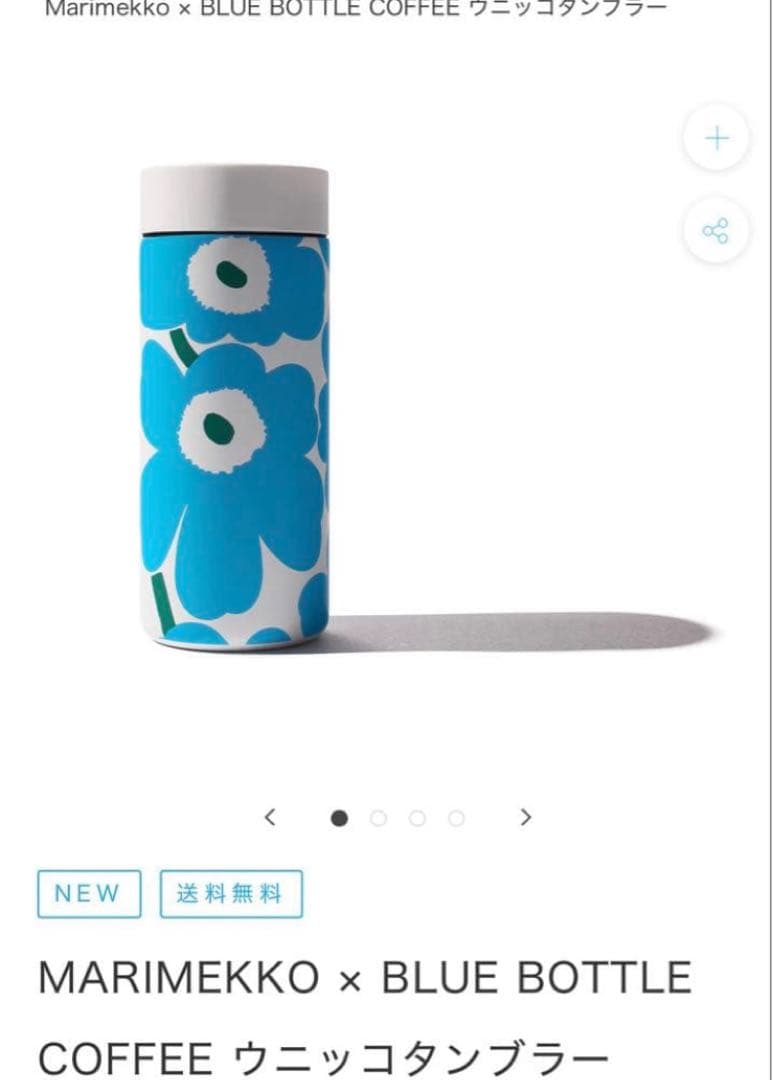
Task: Select the fourth carousel dot
Action: (456, 818)
